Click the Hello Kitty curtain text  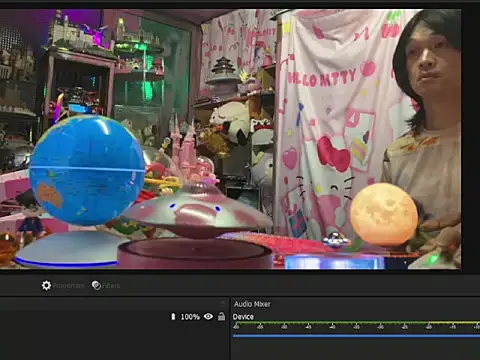[321, 78]
